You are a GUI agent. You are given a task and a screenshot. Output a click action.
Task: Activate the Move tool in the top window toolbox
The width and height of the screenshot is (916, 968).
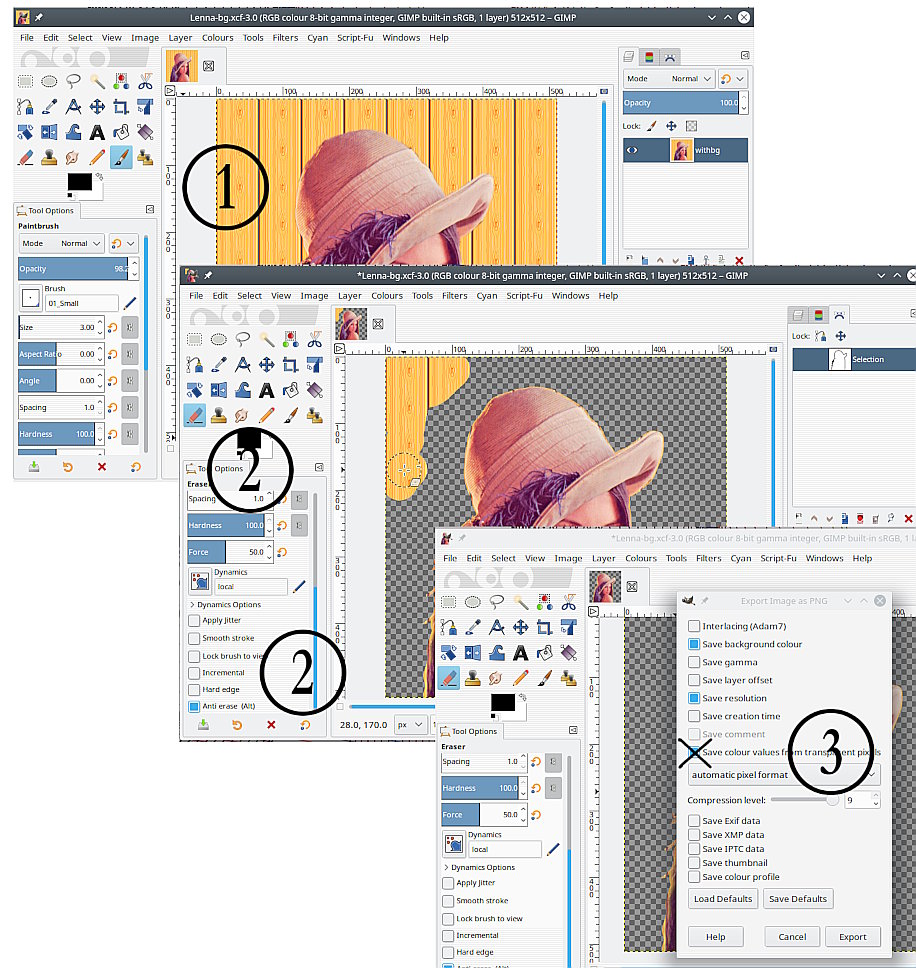click(x=97, y=107)
